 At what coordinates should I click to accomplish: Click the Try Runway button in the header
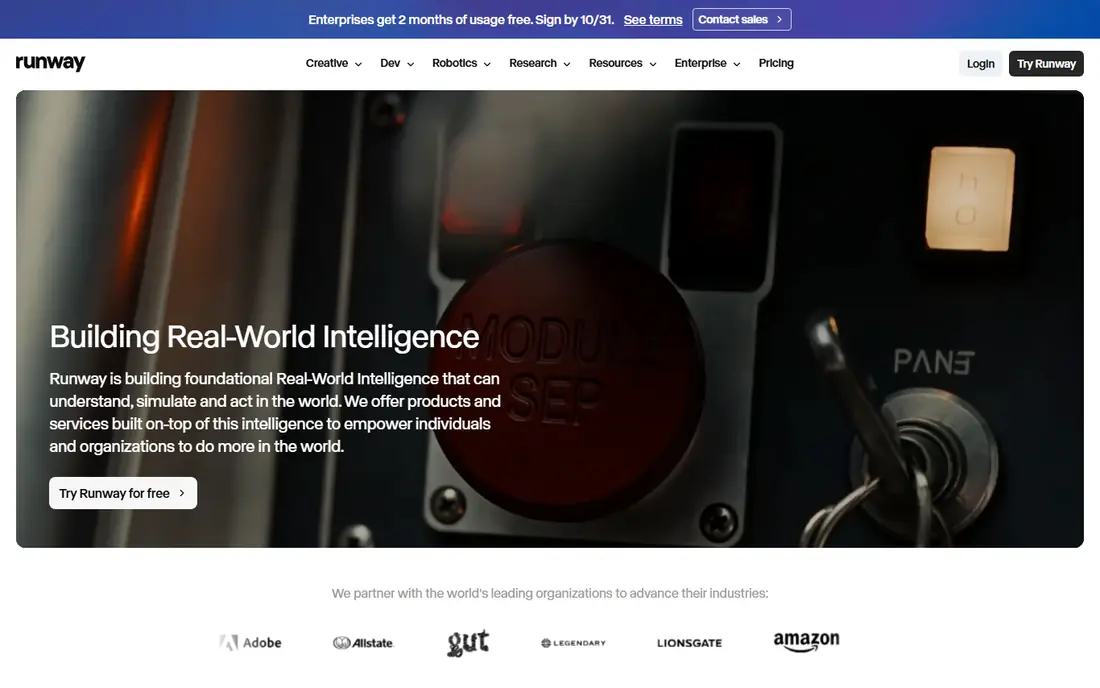pos(1046,64)
